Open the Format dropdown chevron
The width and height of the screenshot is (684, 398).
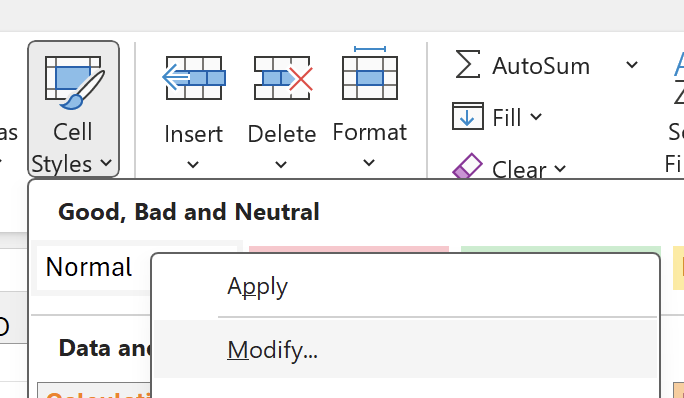click(369, 163)
